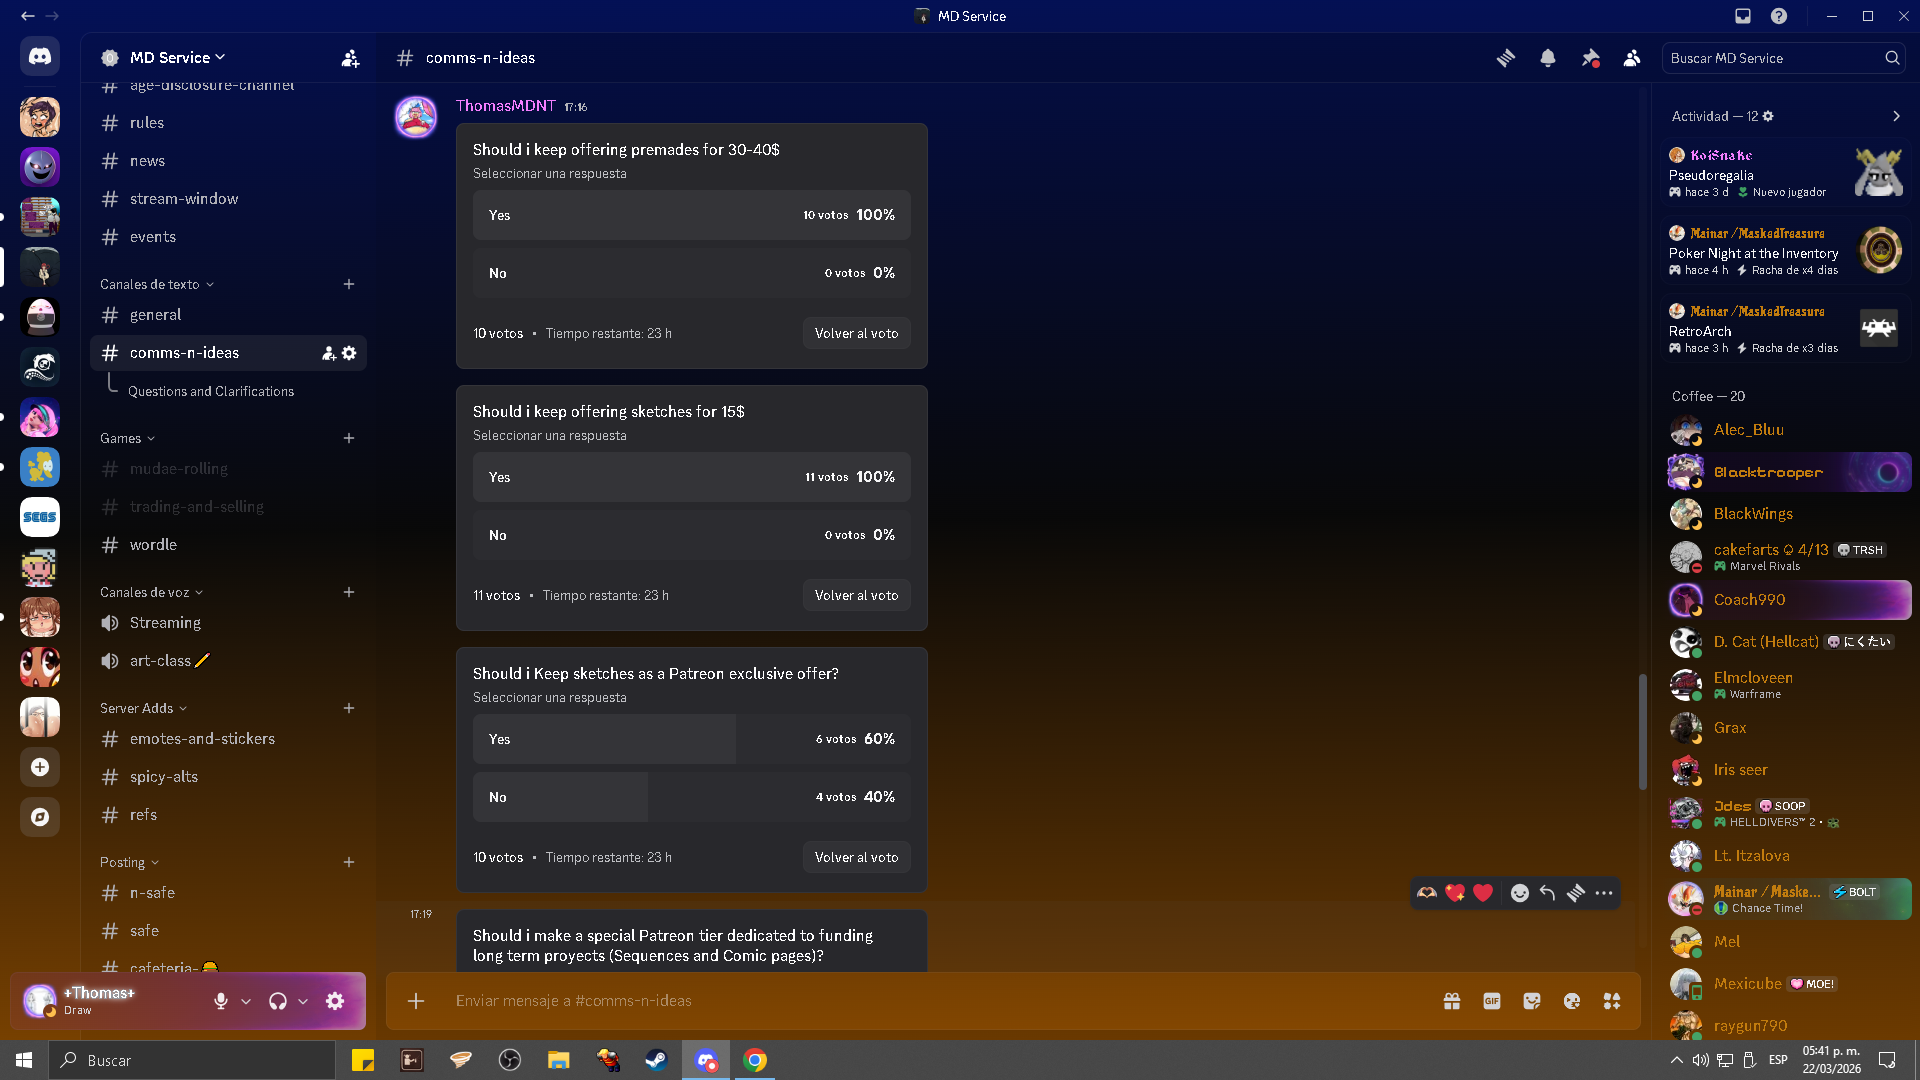The height and width of the screenshot is (1080, 1920).
Task: Open the help question mark icon
Action: click(x=1779, y=16)
